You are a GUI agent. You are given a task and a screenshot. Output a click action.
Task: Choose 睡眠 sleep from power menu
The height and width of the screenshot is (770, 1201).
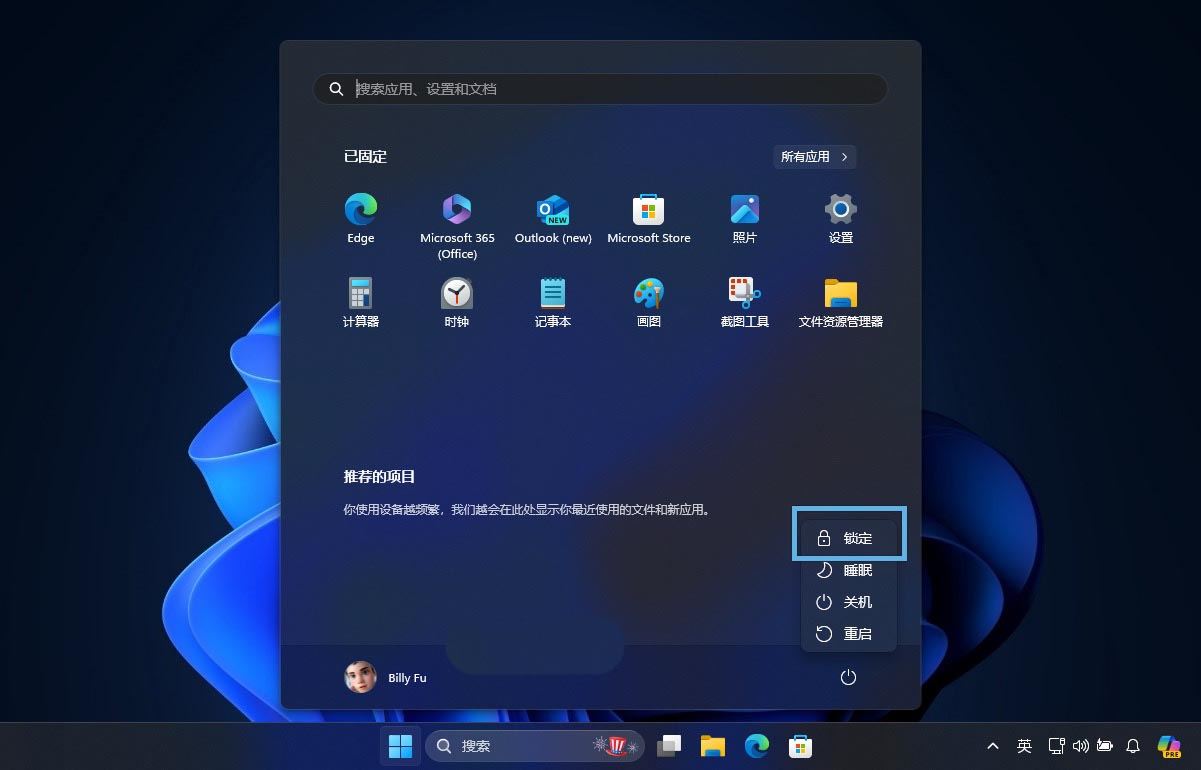[849, 570]
